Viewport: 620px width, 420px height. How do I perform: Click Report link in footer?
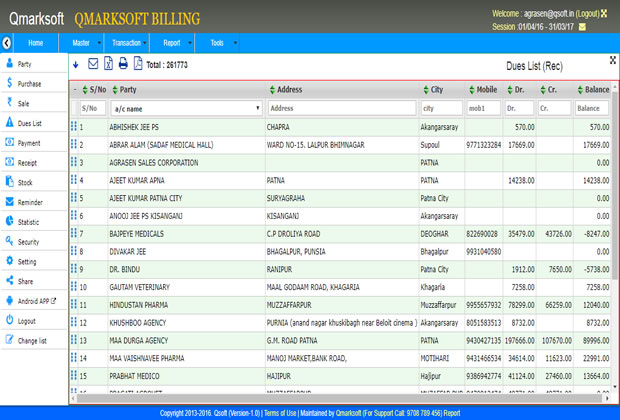pyautogui.click(x=452, y=413)
